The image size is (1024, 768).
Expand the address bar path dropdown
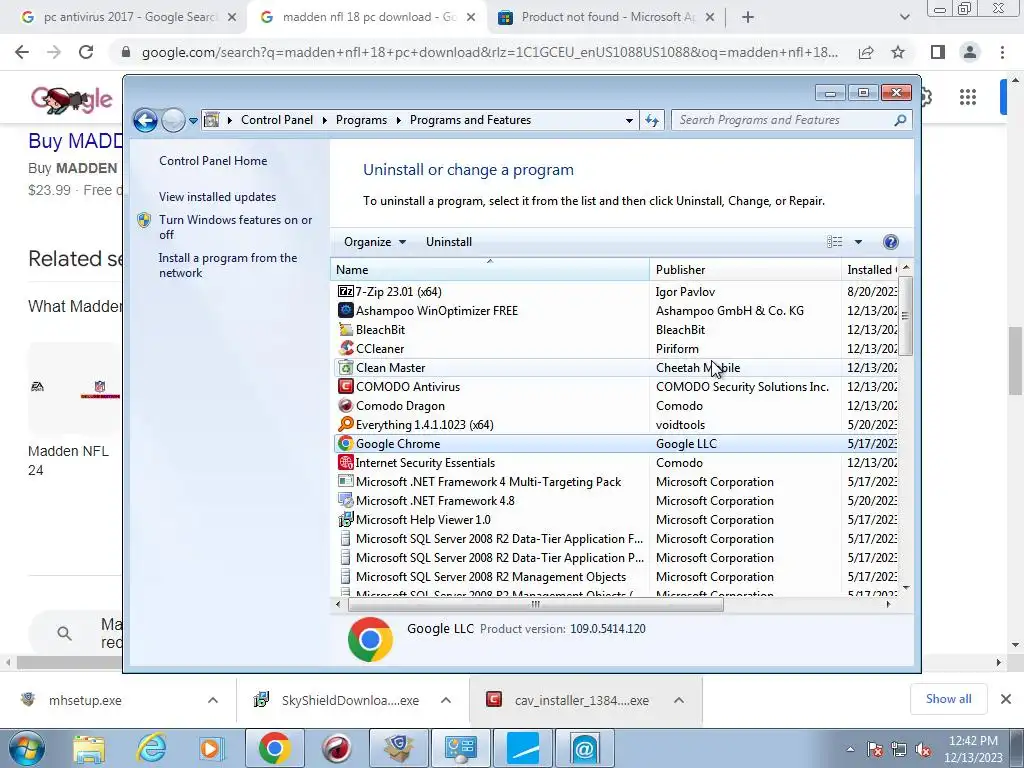coord(629,120)
